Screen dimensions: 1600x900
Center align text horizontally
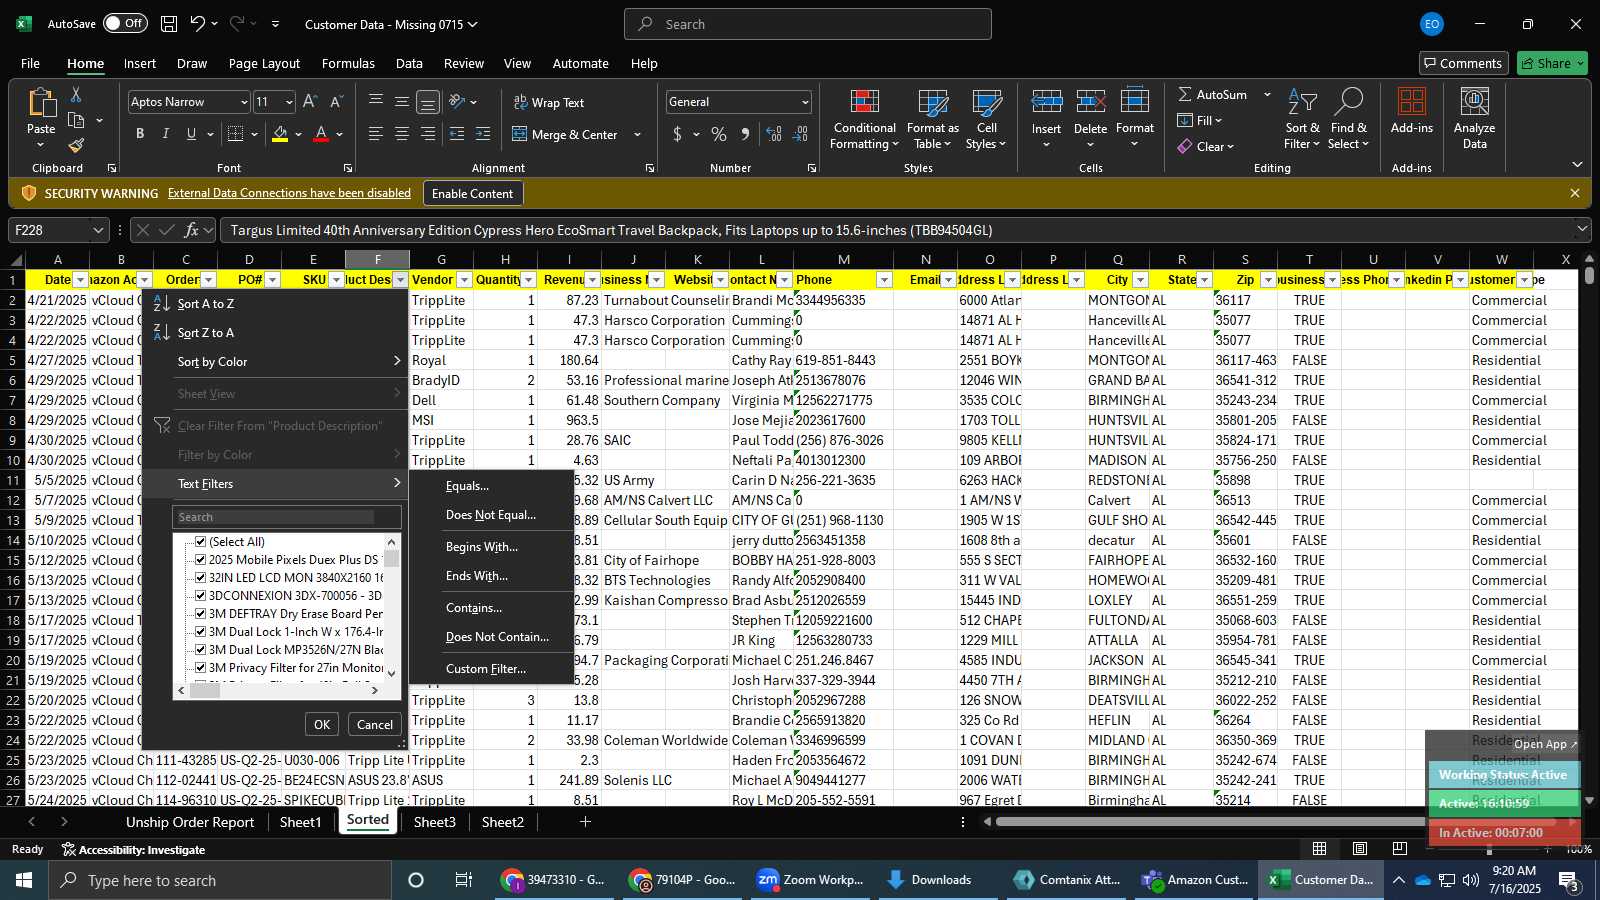[402, 134]
